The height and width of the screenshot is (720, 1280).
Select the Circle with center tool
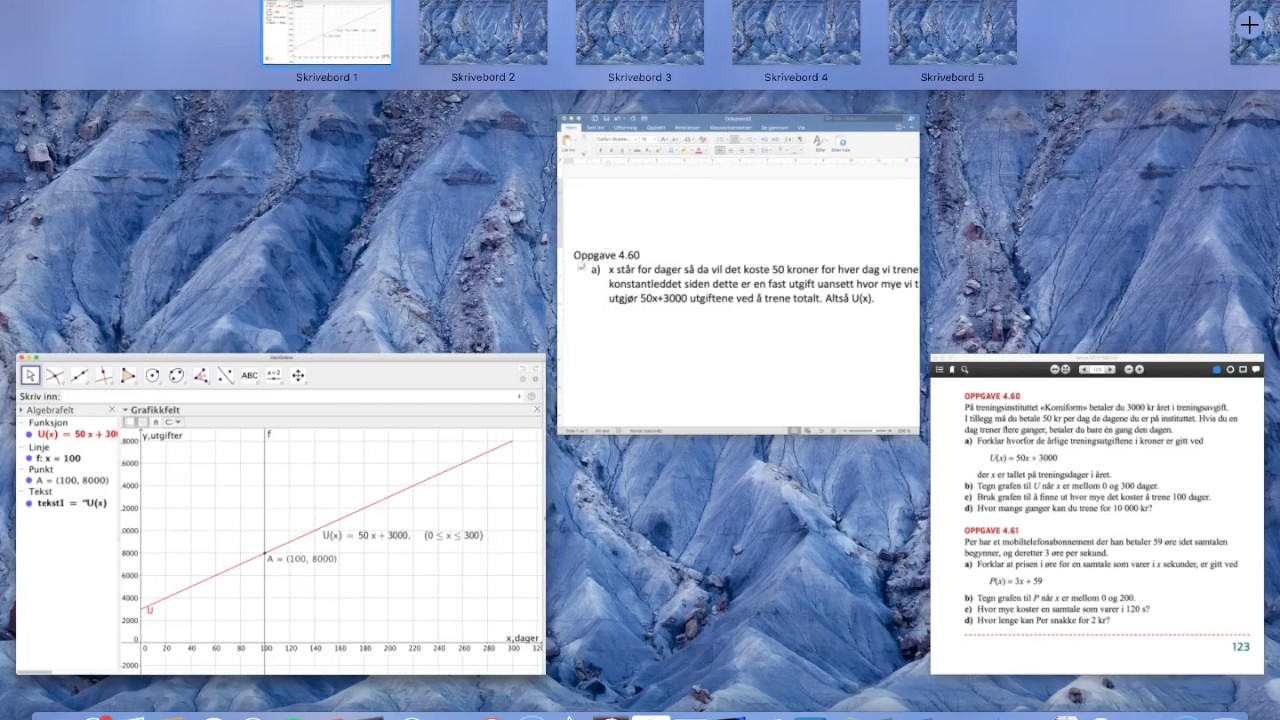coord(152,376)
